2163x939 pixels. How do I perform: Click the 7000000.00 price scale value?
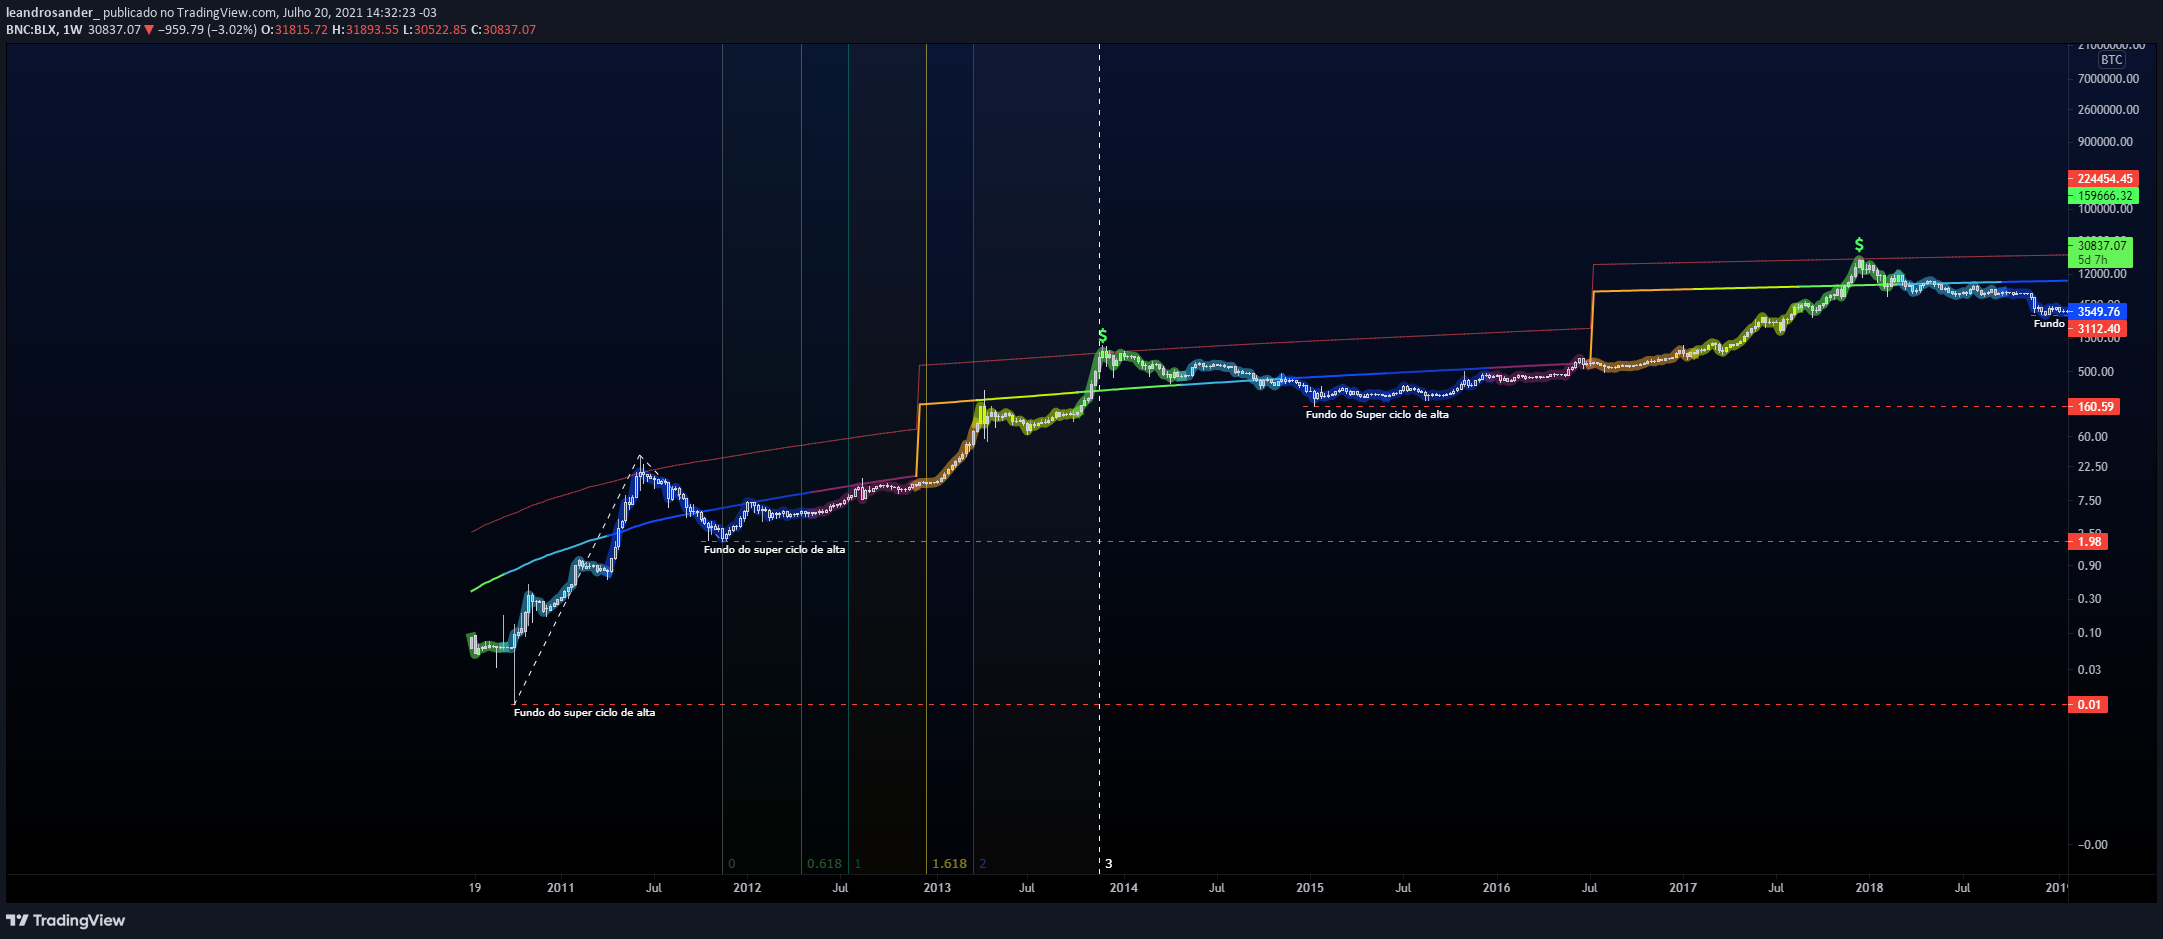point(2108,79)
